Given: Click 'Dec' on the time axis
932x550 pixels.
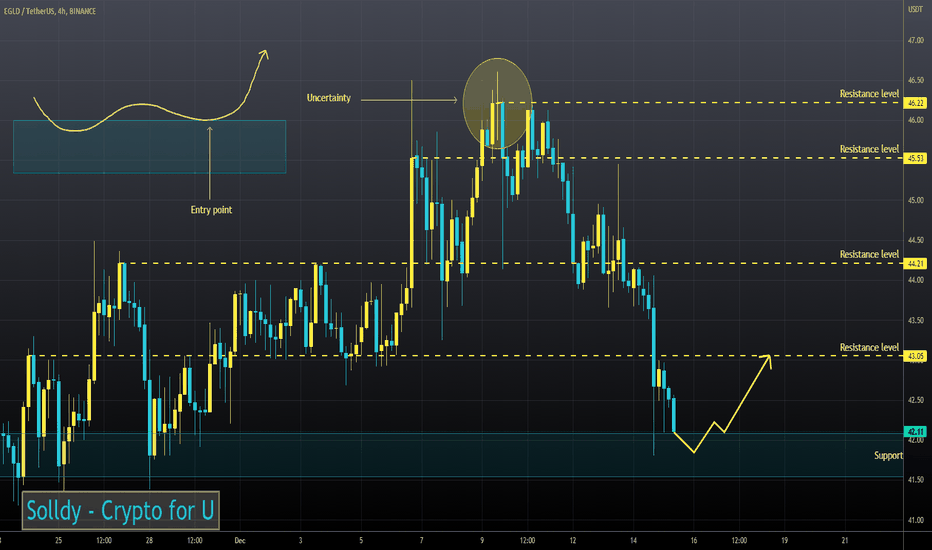Looking at the screenshot, I should click(x=240, y=540).
